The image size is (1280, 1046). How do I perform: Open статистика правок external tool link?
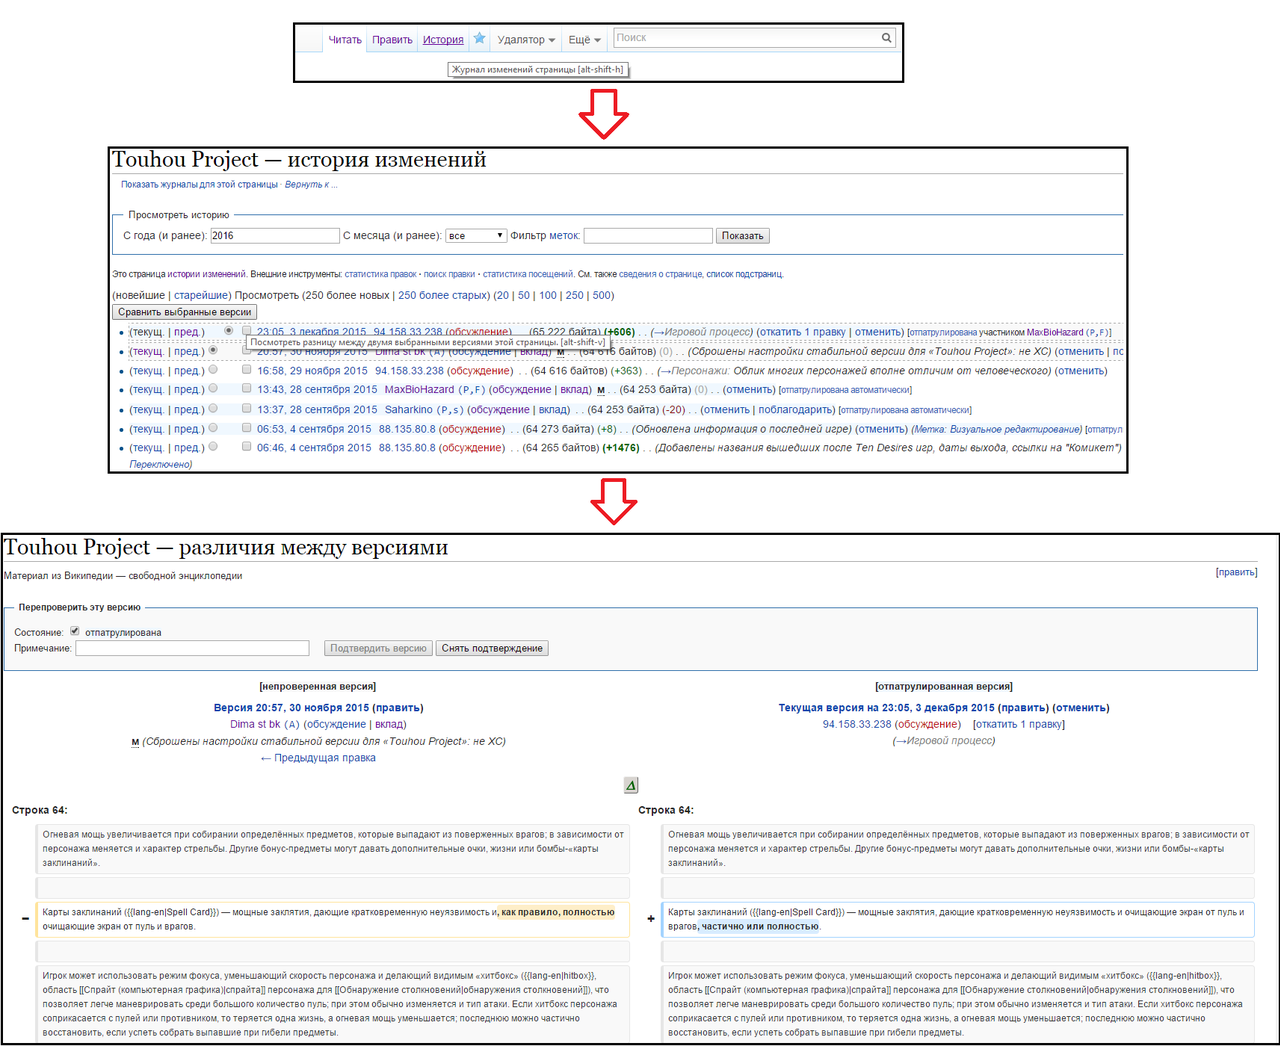[380, 274]
